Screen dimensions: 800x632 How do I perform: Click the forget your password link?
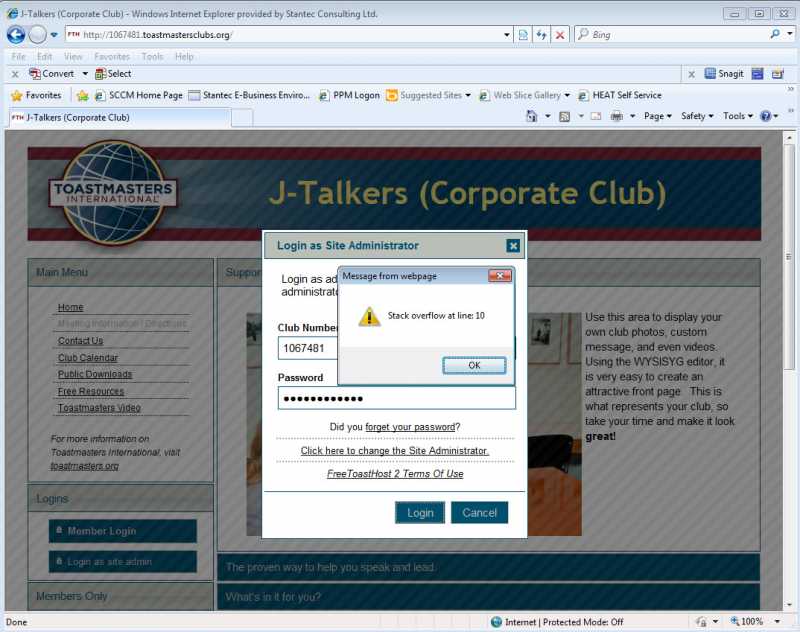tap(410, 426)
